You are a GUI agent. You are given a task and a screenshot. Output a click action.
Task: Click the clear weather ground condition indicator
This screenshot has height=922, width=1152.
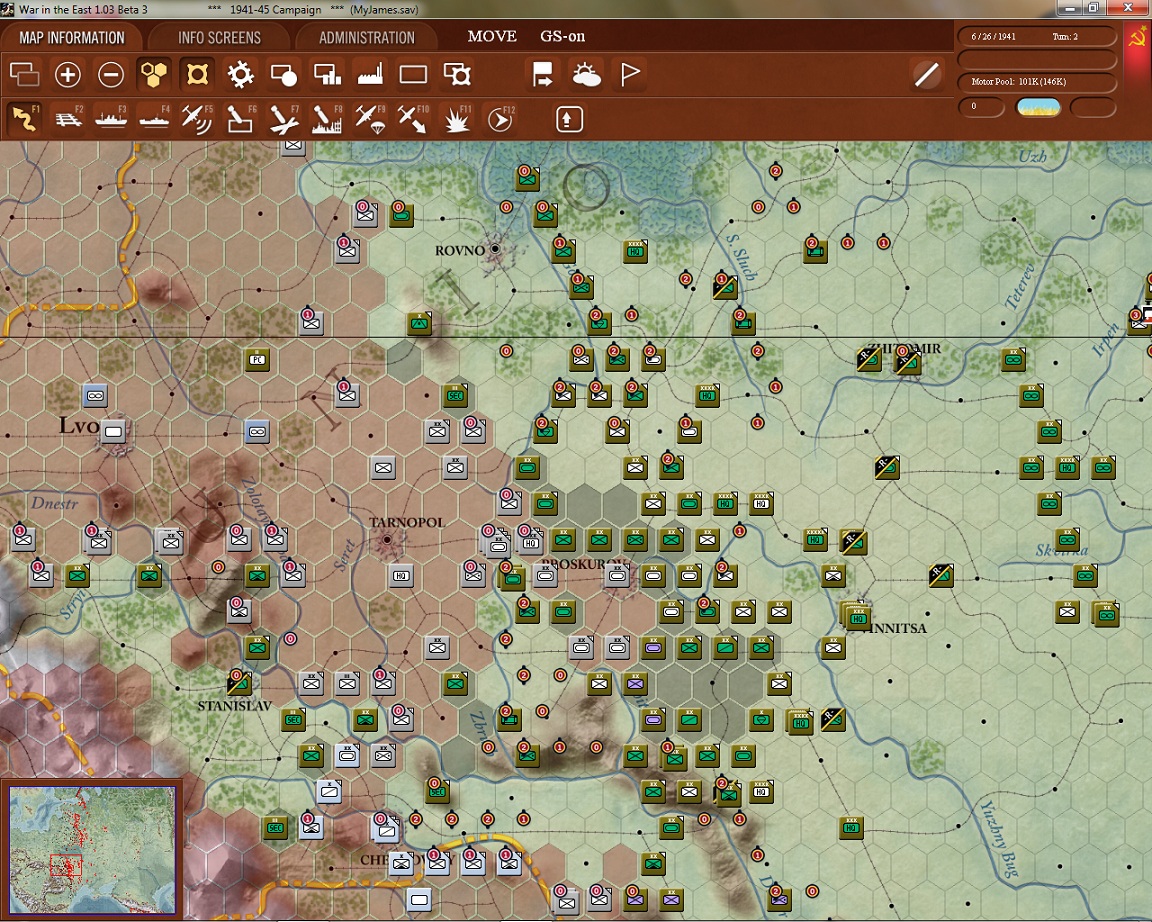point(1038,107)
